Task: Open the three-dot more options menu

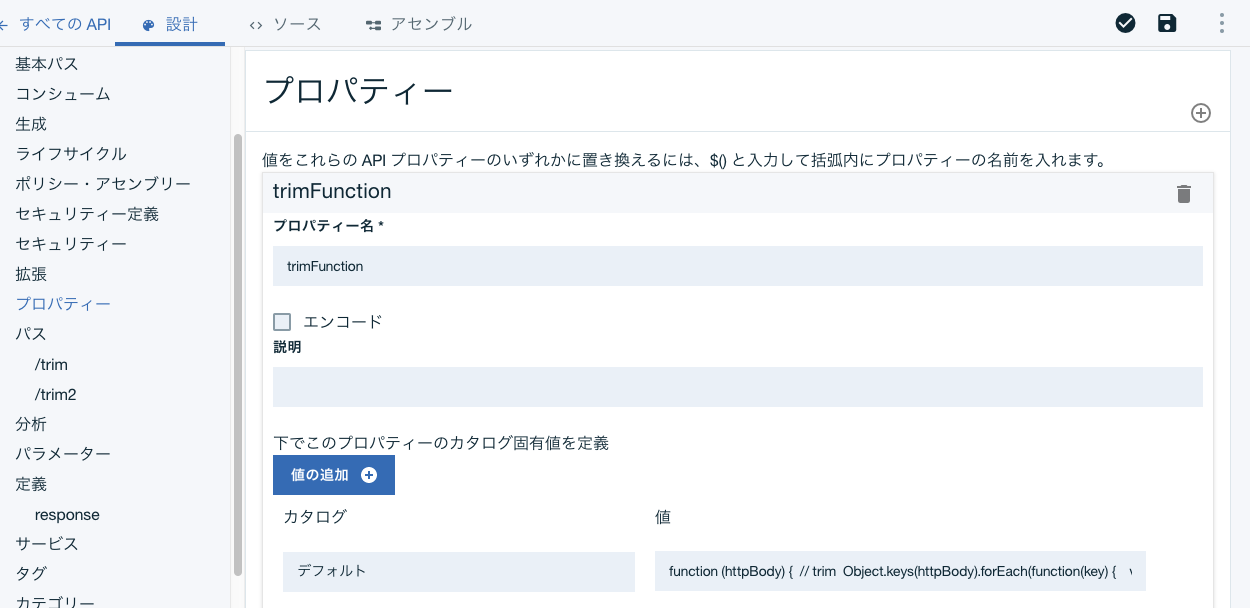Action: tap(1222, 23)
